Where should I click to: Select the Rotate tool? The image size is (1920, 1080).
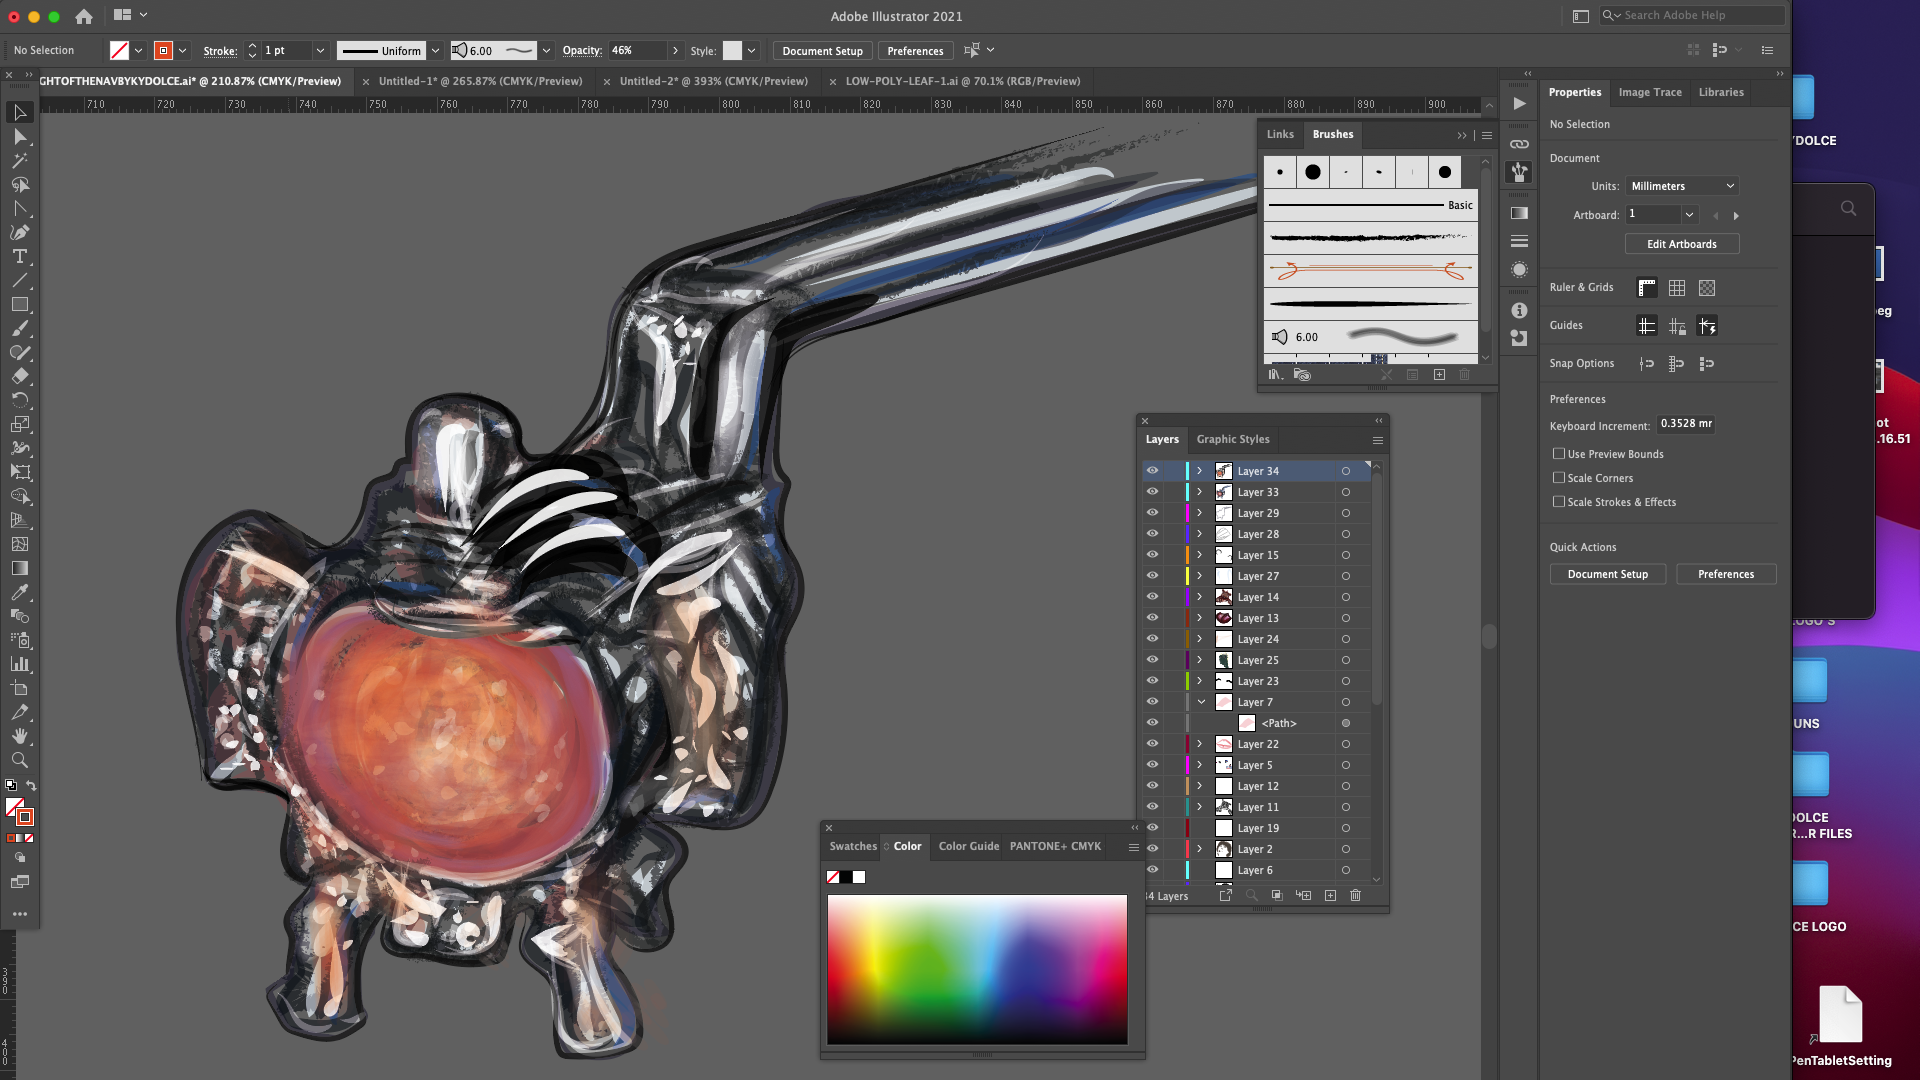click(19, 400)
